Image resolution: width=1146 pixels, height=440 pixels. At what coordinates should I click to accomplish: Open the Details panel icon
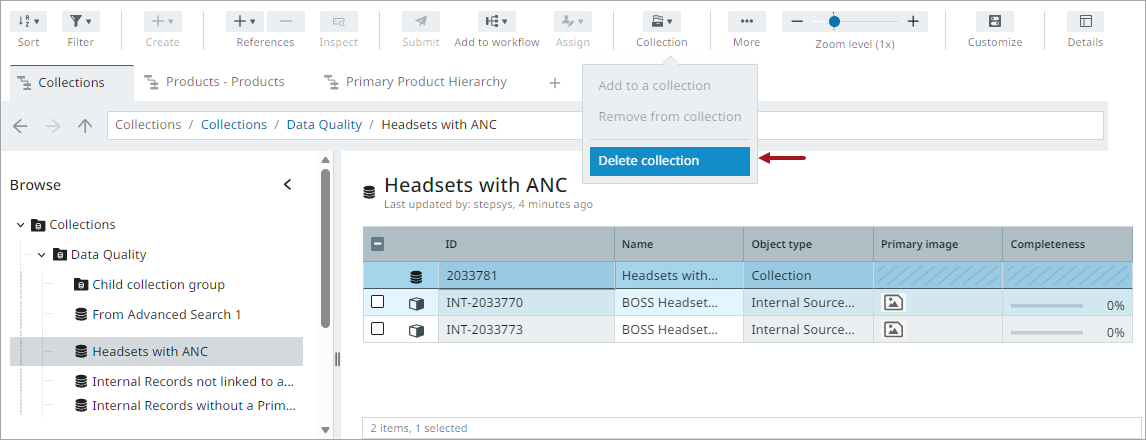(1085, 21)
